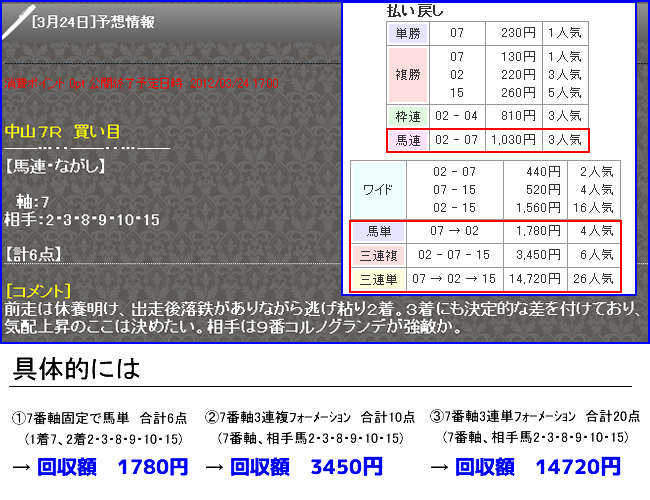Click the white pen icon beside the header
Image resolution: width=650 pixels, height=500 pixels.
coord(17,23)
